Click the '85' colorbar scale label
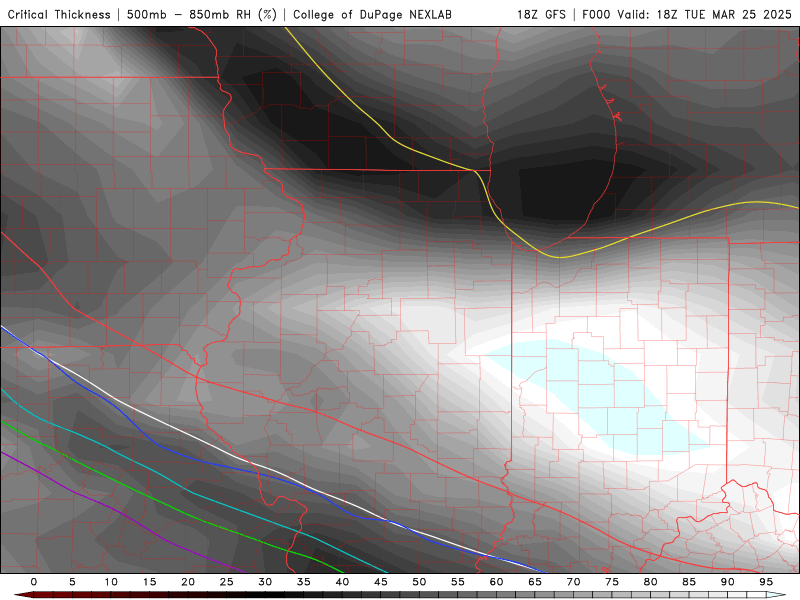 689,582
